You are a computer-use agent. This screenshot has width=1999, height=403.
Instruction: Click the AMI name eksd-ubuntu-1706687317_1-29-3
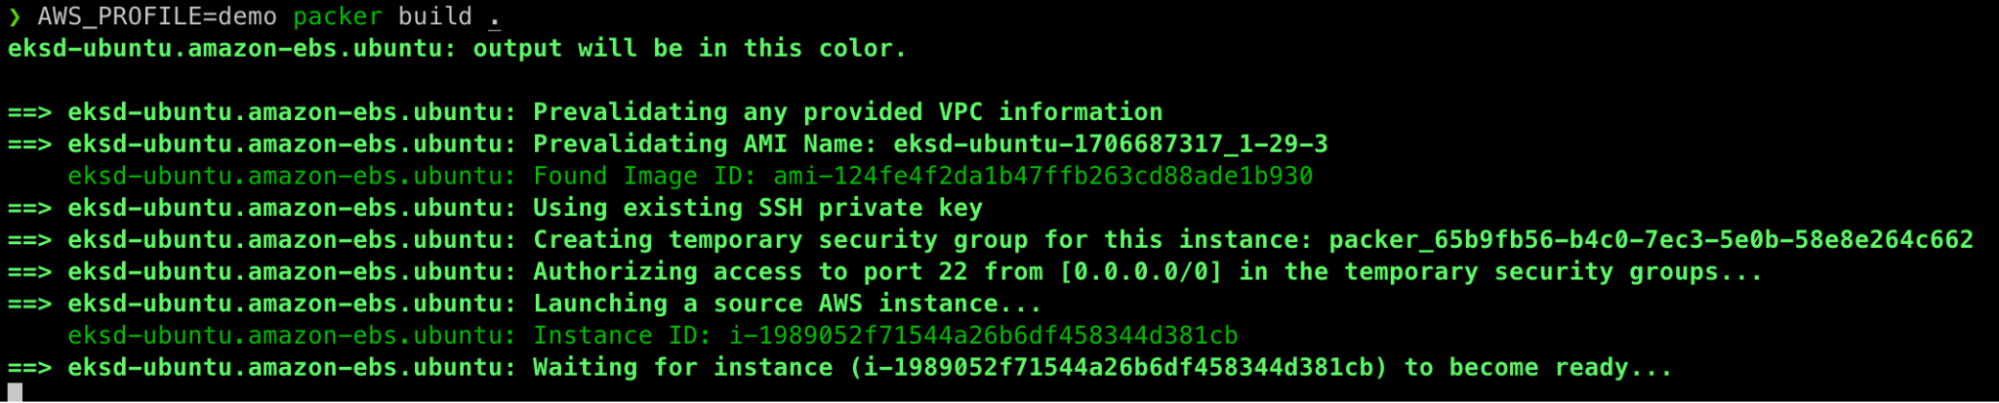point(1111,144)
